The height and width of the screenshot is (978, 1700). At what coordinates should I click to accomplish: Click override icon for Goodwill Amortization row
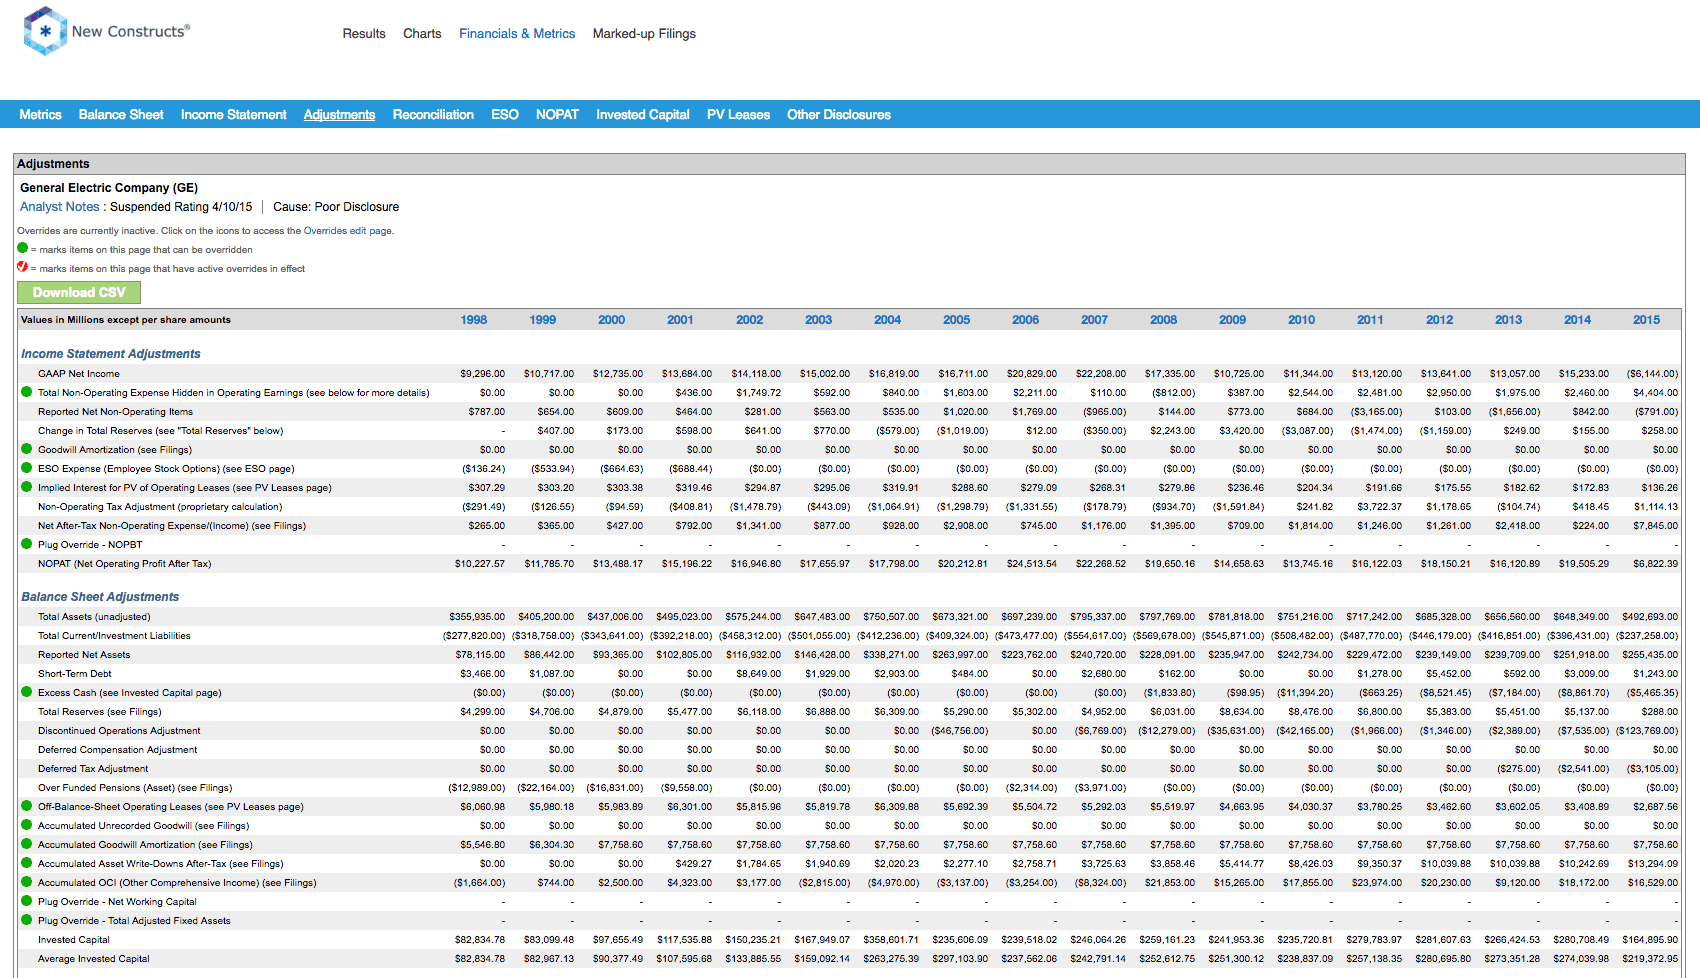pos(27,449)
